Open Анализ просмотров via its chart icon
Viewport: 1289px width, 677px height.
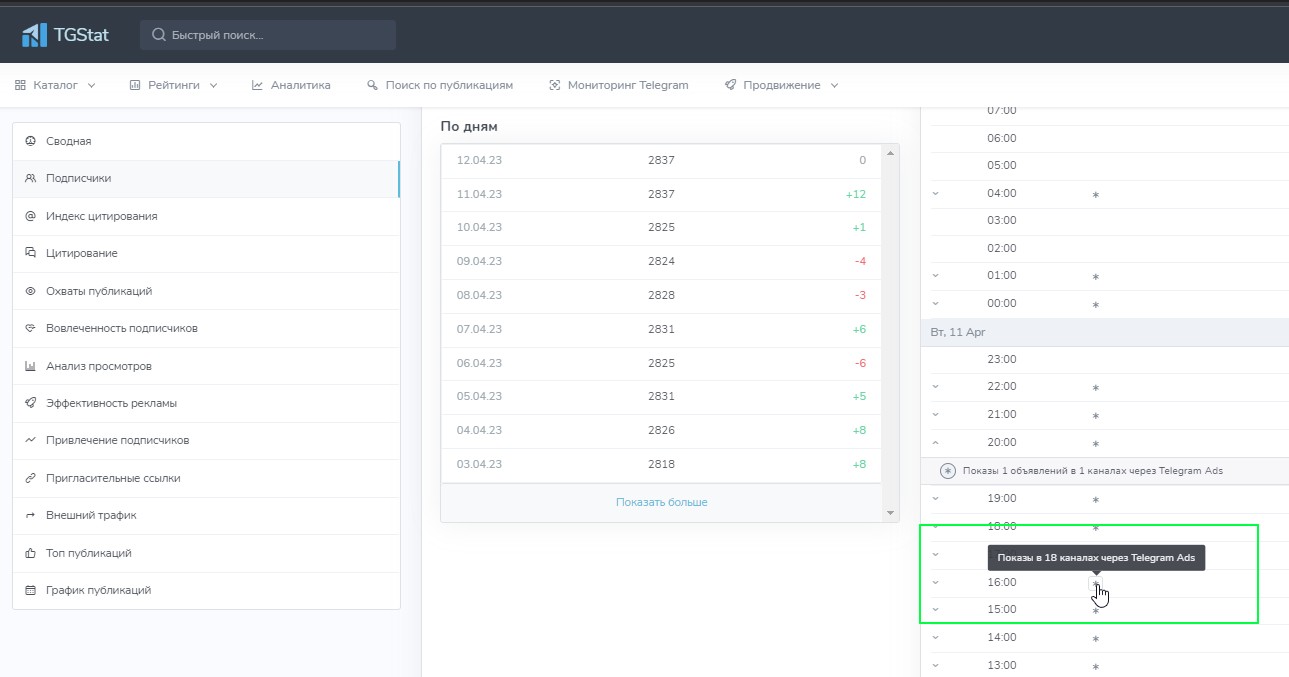pyautogui.click(x=30, y=366)
